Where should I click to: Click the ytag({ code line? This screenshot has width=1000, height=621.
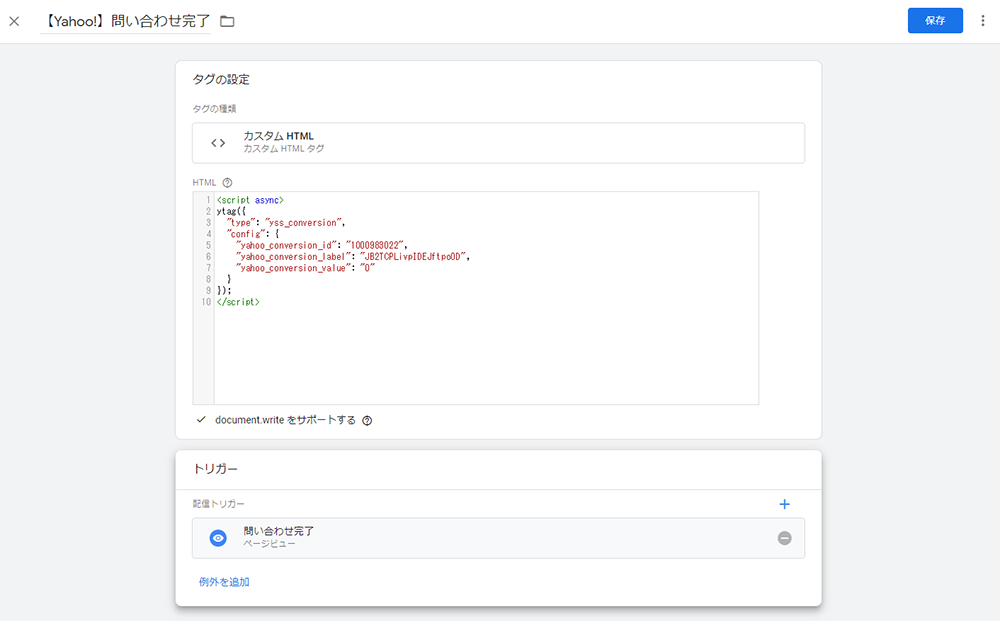click(x=231, y=212)
